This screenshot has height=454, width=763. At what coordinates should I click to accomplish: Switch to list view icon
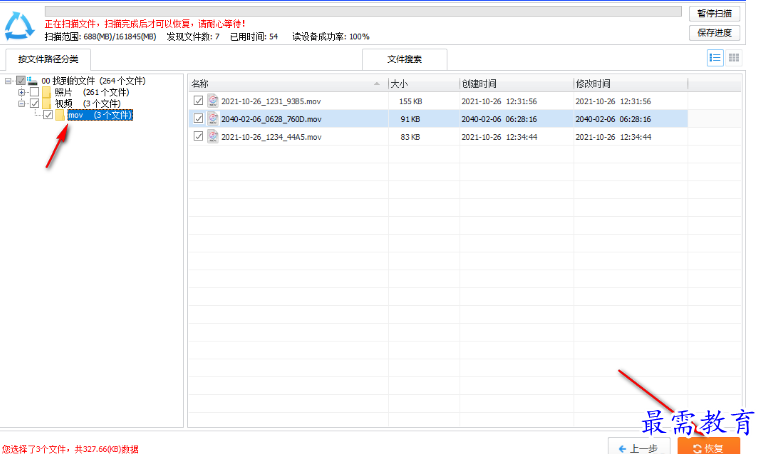click(715, 58)
